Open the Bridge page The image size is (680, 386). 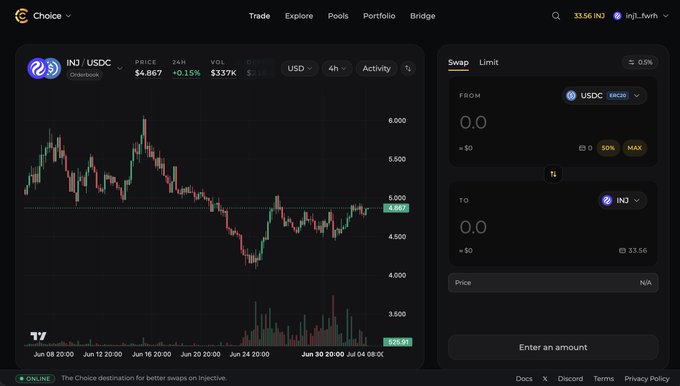(x=422, y=16)
